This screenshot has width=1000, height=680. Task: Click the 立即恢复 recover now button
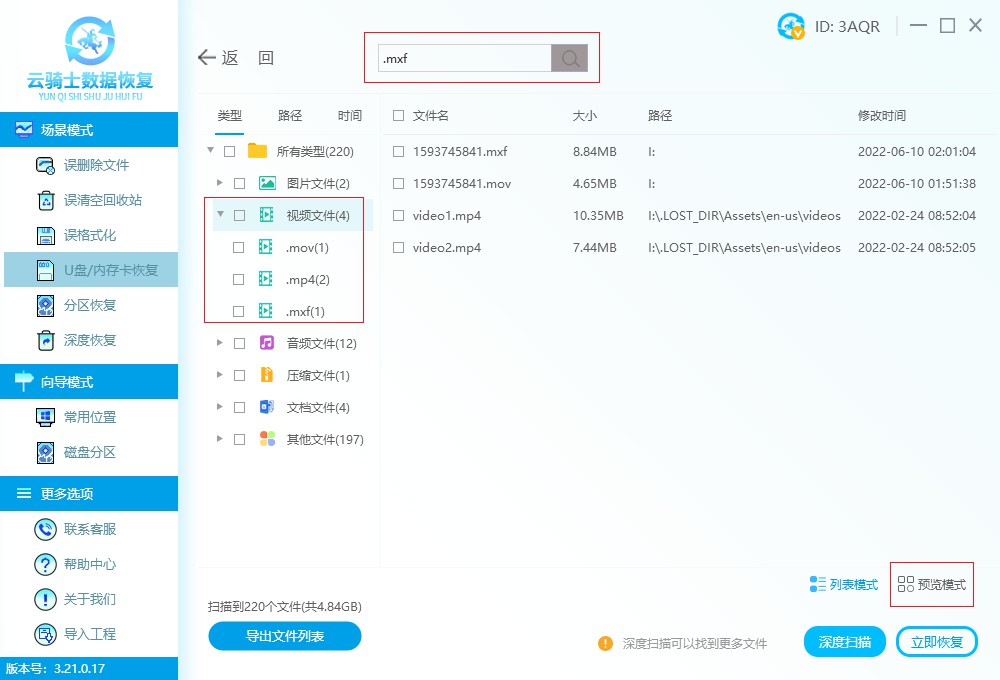coord(936,641)
